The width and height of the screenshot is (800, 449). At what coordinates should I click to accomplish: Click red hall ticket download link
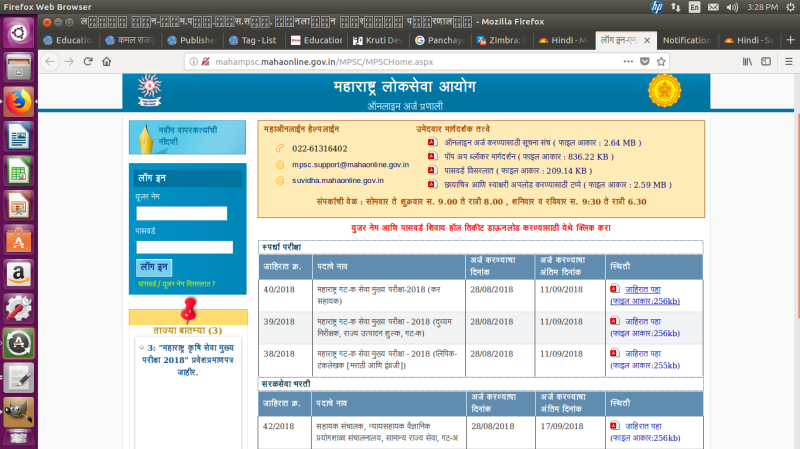coord(481,228)
